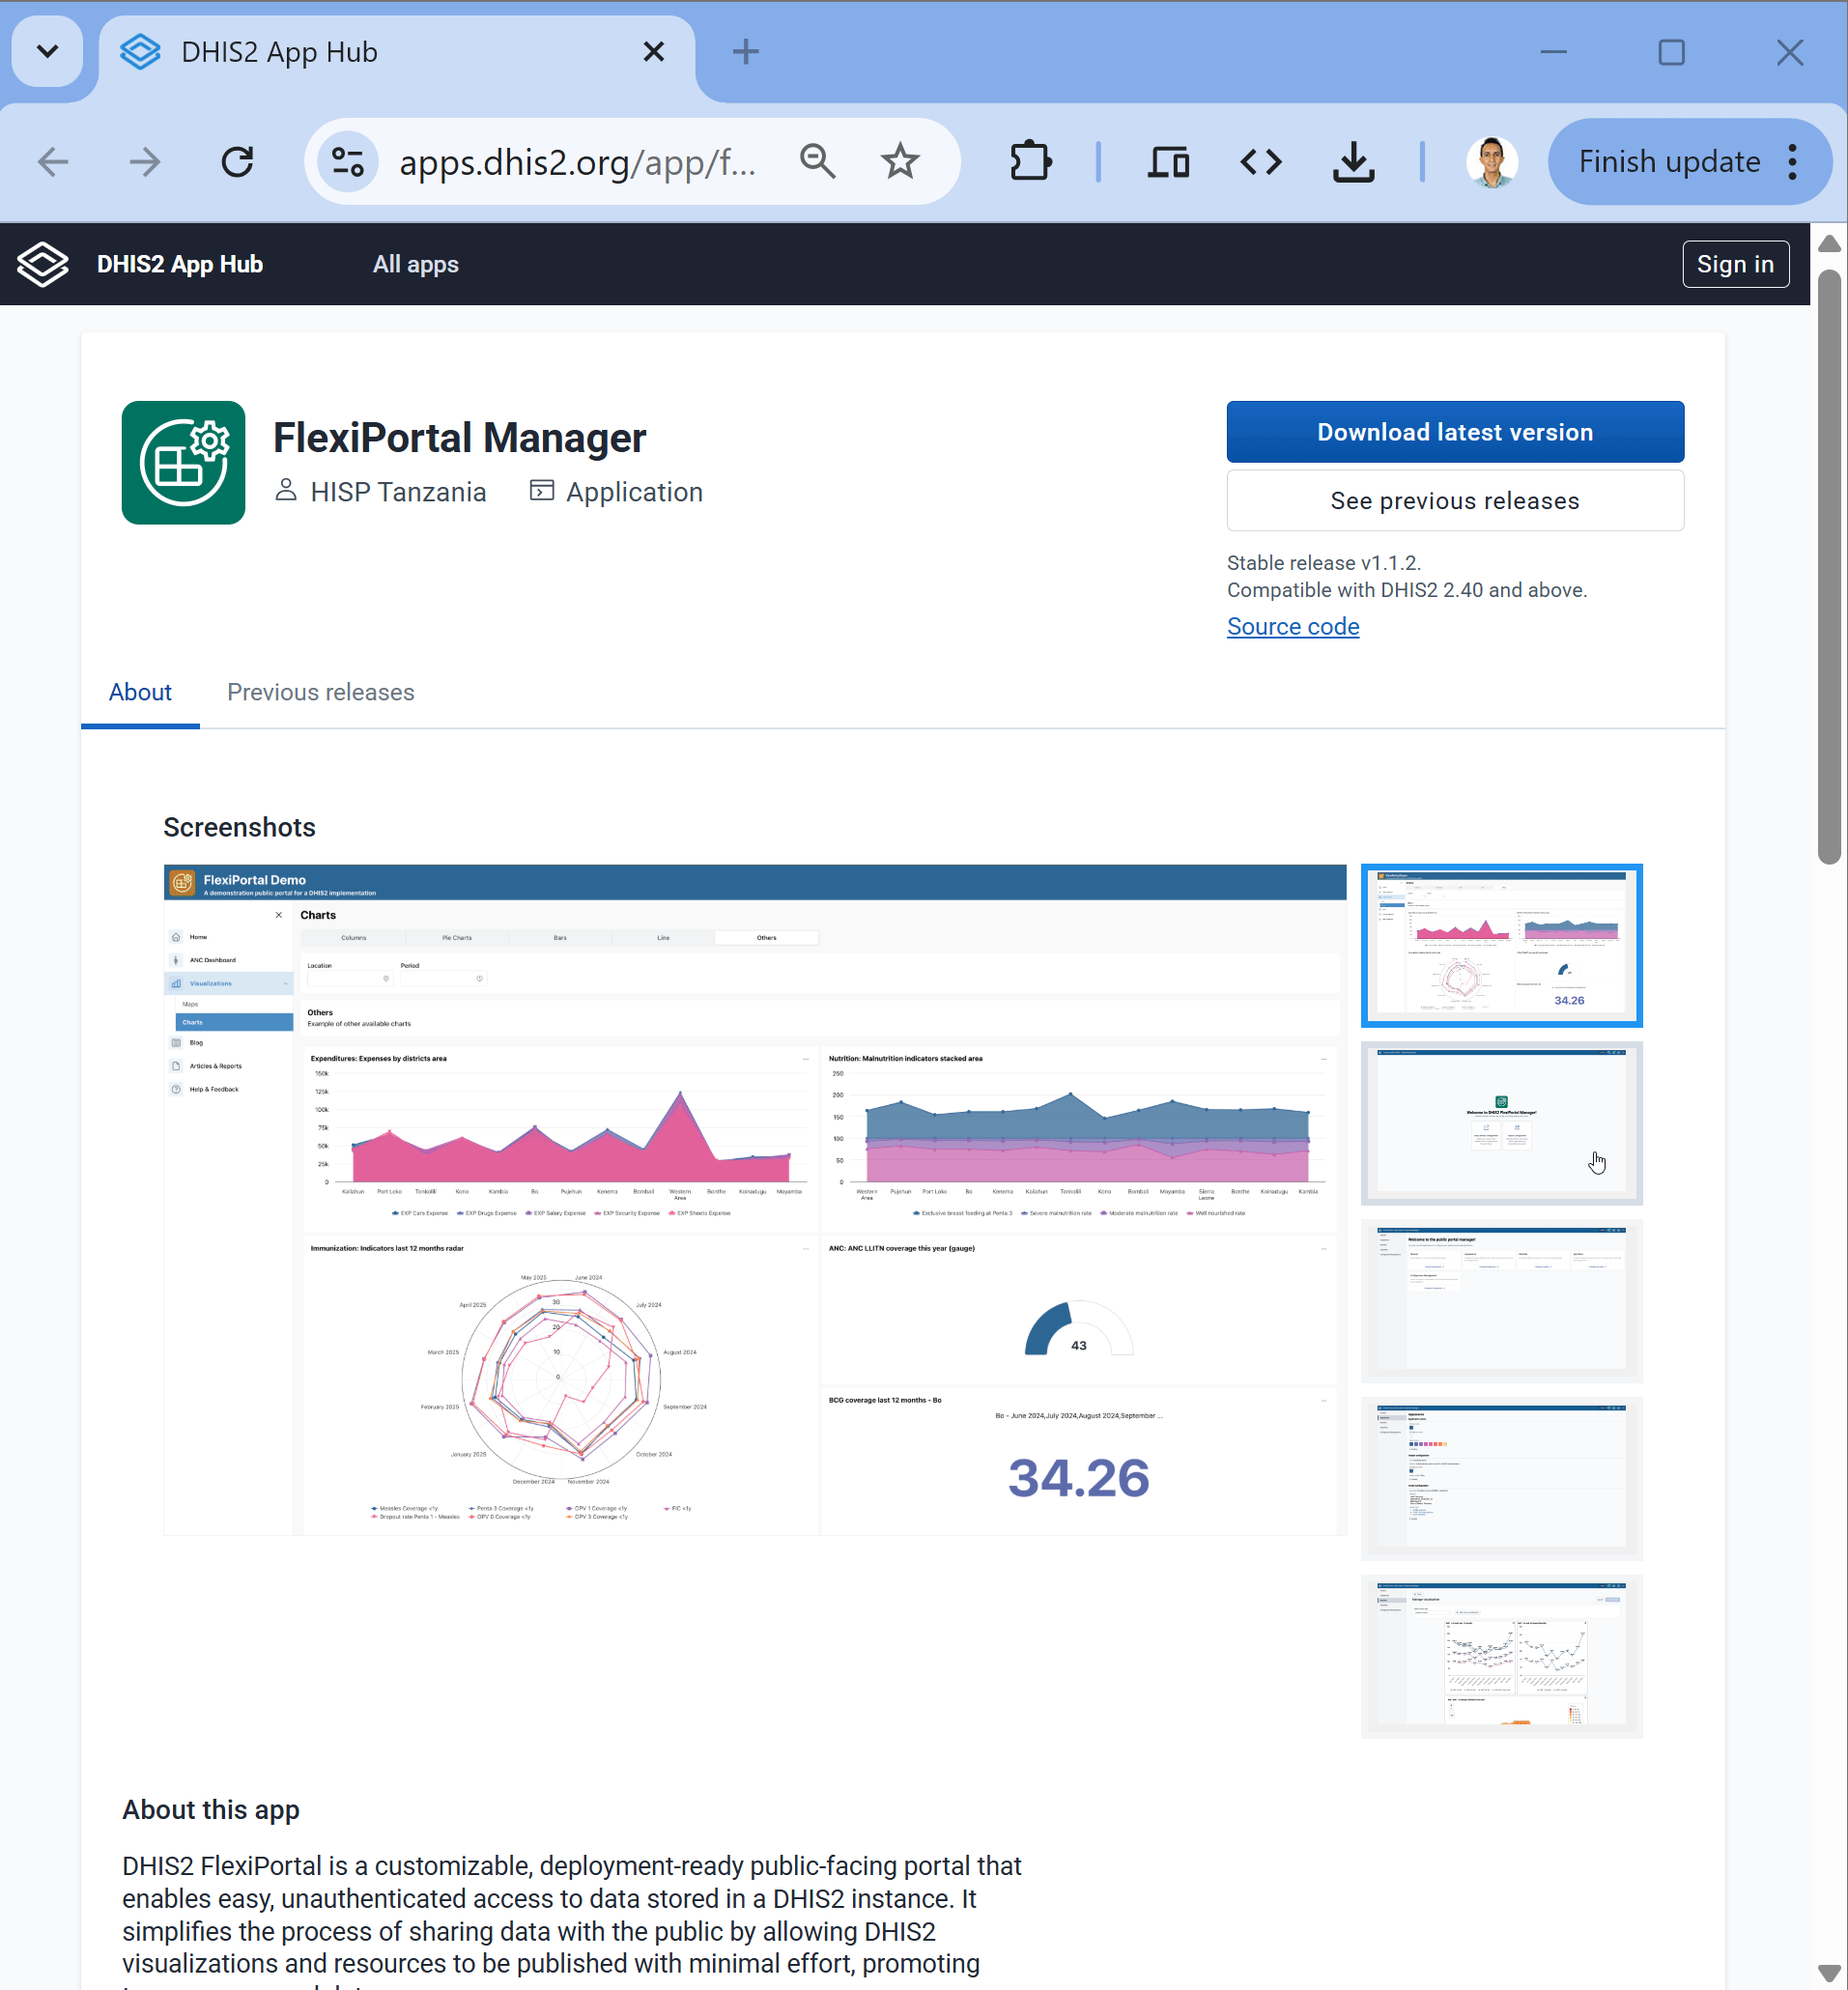
Task: Click the browser forward arrow
Action: coord(145,162)
